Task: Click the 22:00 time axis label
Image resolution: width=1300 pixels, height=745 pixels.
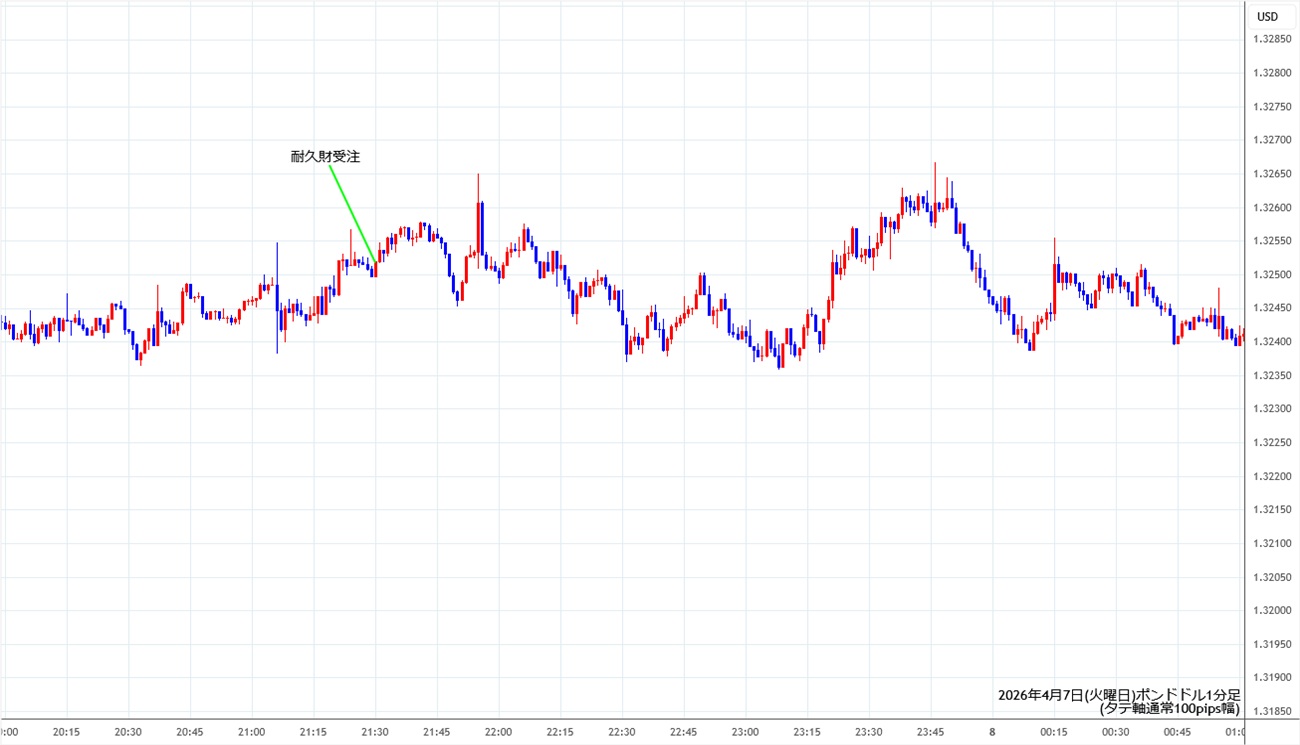Action: click(498, 732)
